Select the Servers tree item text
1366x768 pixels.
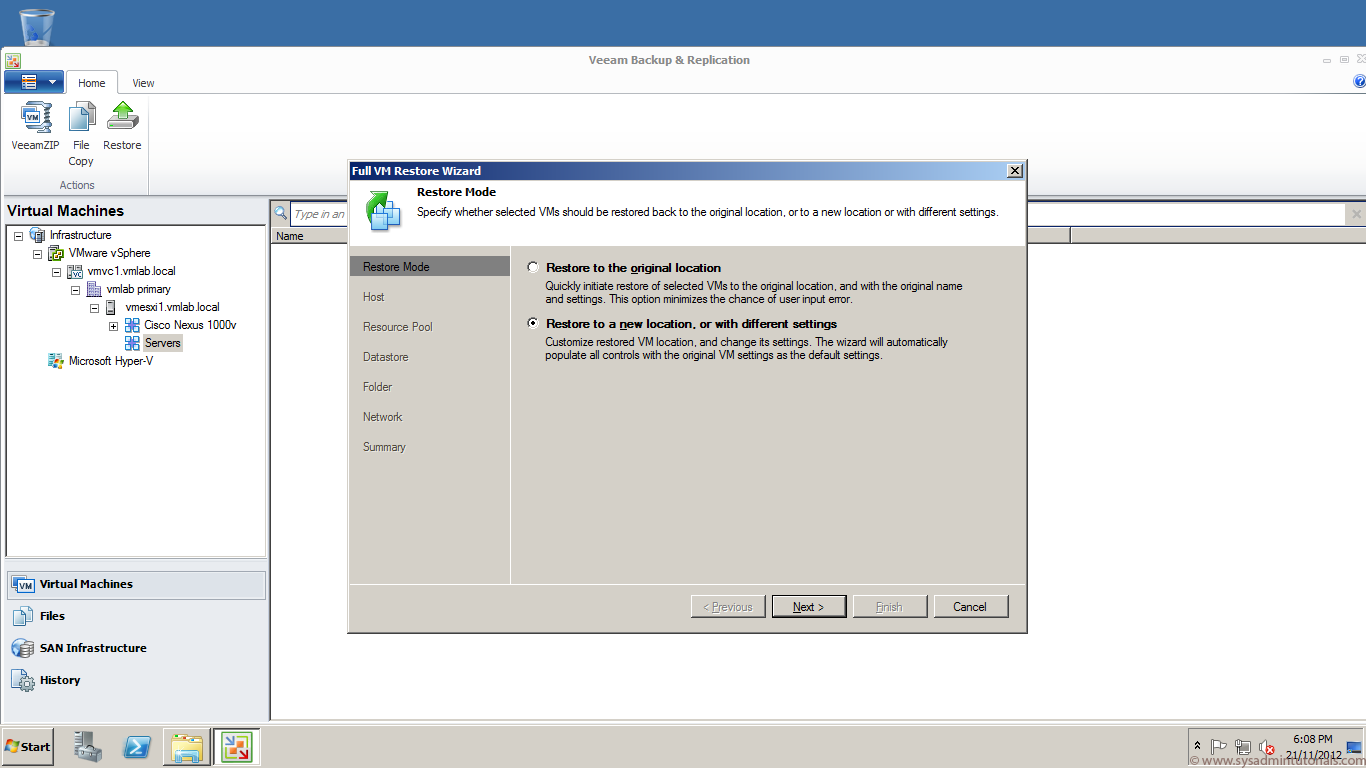click(163, 343)
